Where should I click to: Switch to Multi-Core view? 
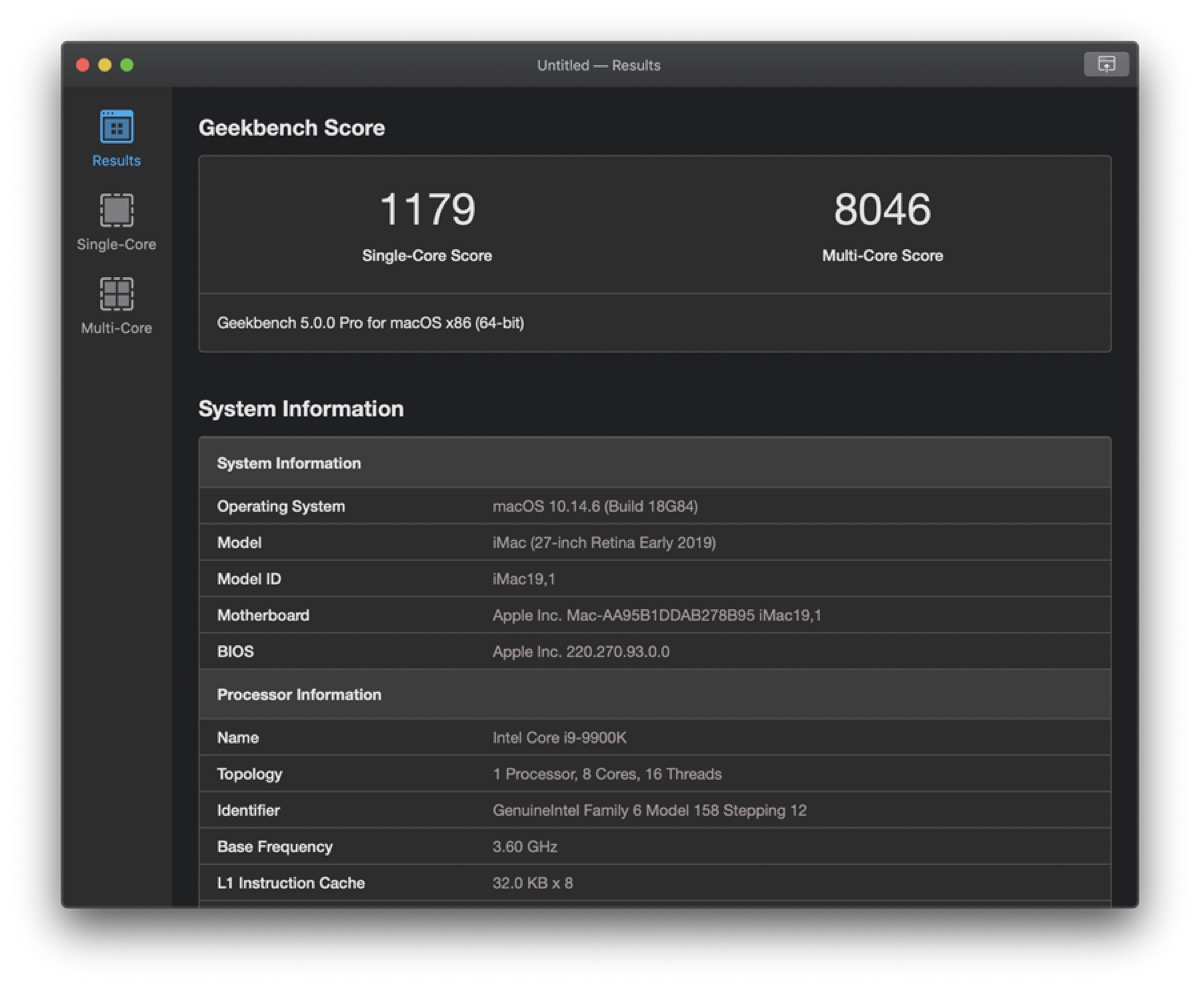pos(116,308)
